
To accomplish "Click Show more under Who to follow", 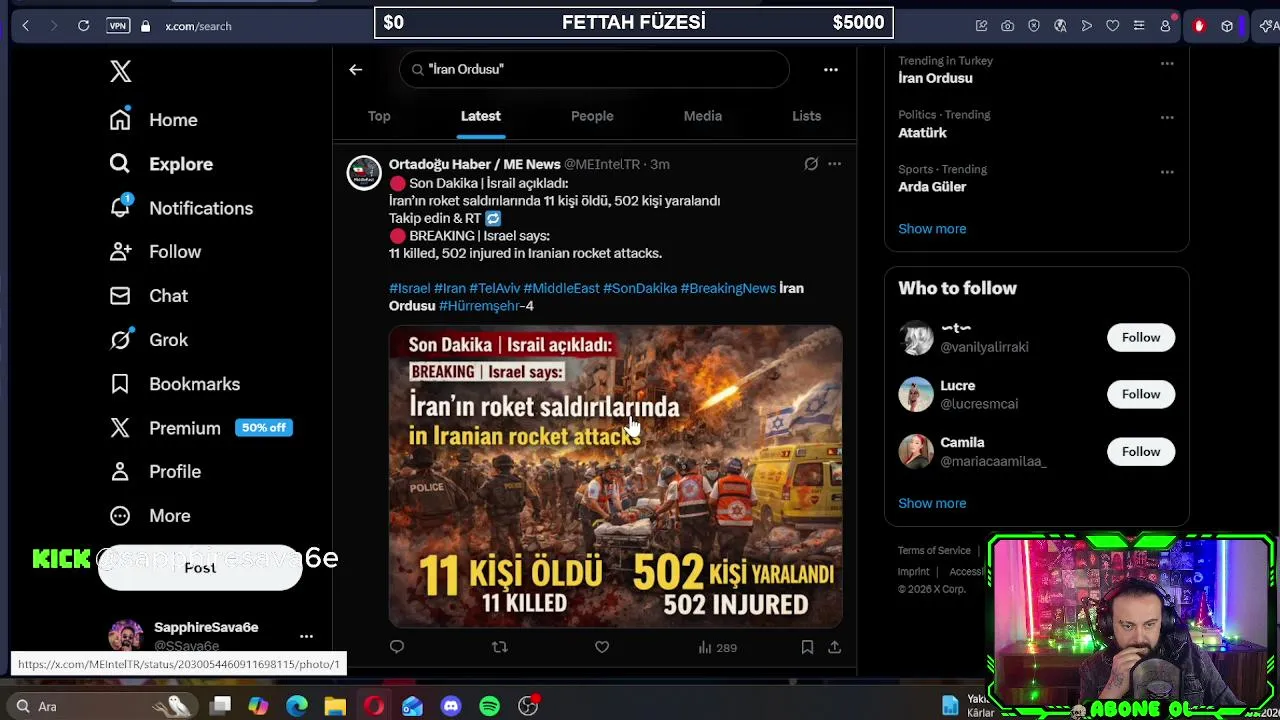I will (x=932, y=503).
